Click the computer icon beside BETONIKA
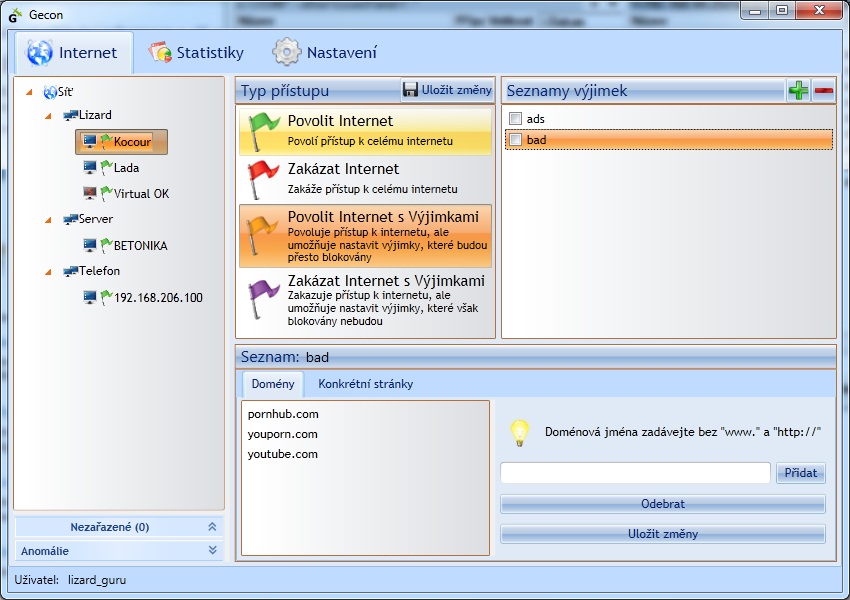Image resolution: width=850 pixels, height=600 pixels. click(x=89, y=245)
